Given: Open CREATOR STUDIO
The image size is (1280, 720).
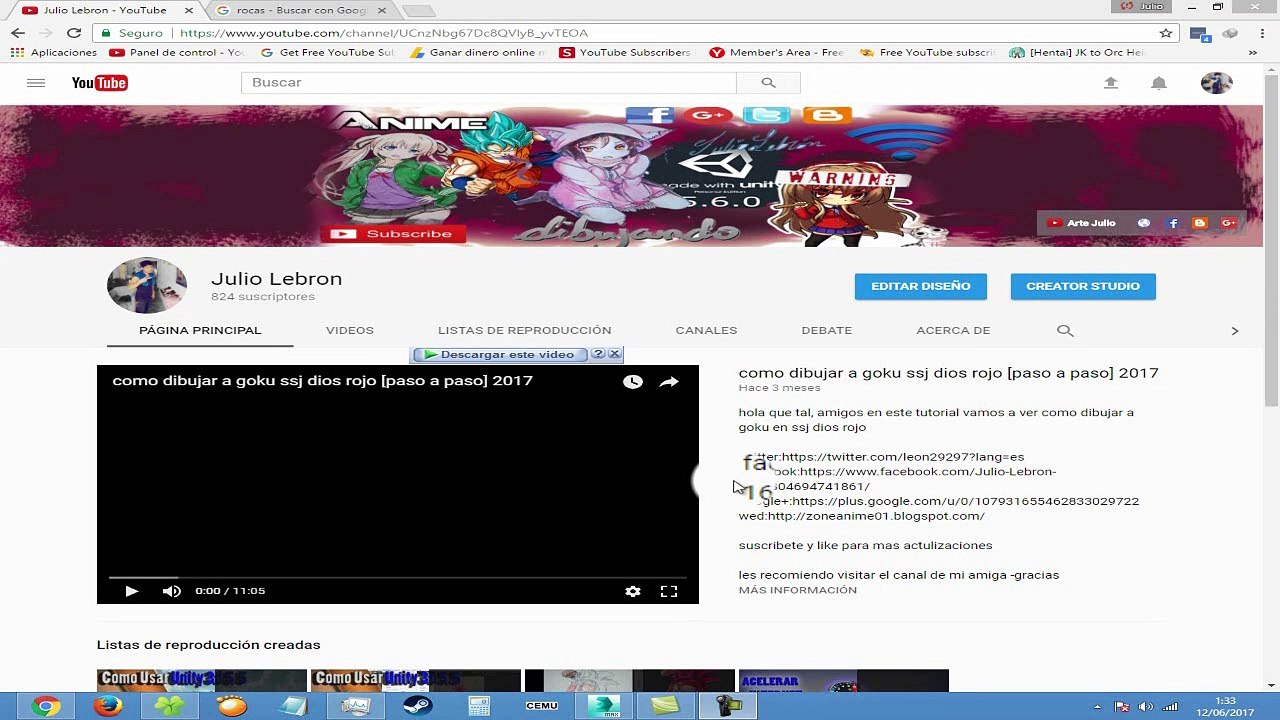Looking at the screenshot, I should pyautogui.click(x=1083, y=286).
